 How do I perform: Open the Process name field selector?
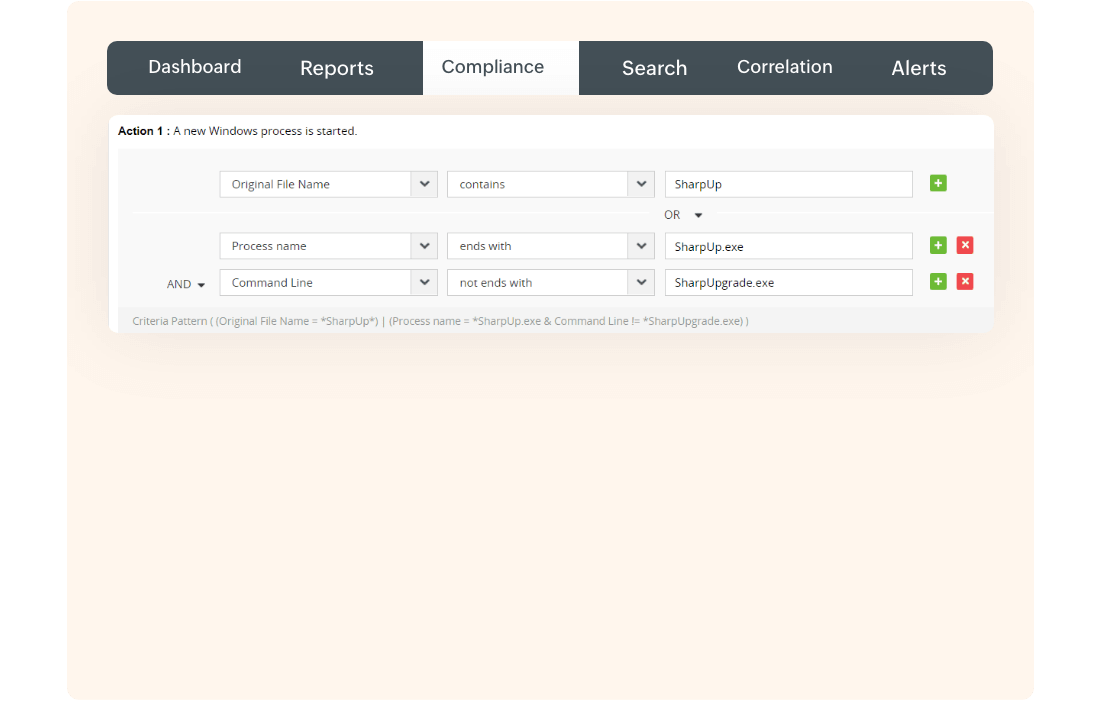423,245
